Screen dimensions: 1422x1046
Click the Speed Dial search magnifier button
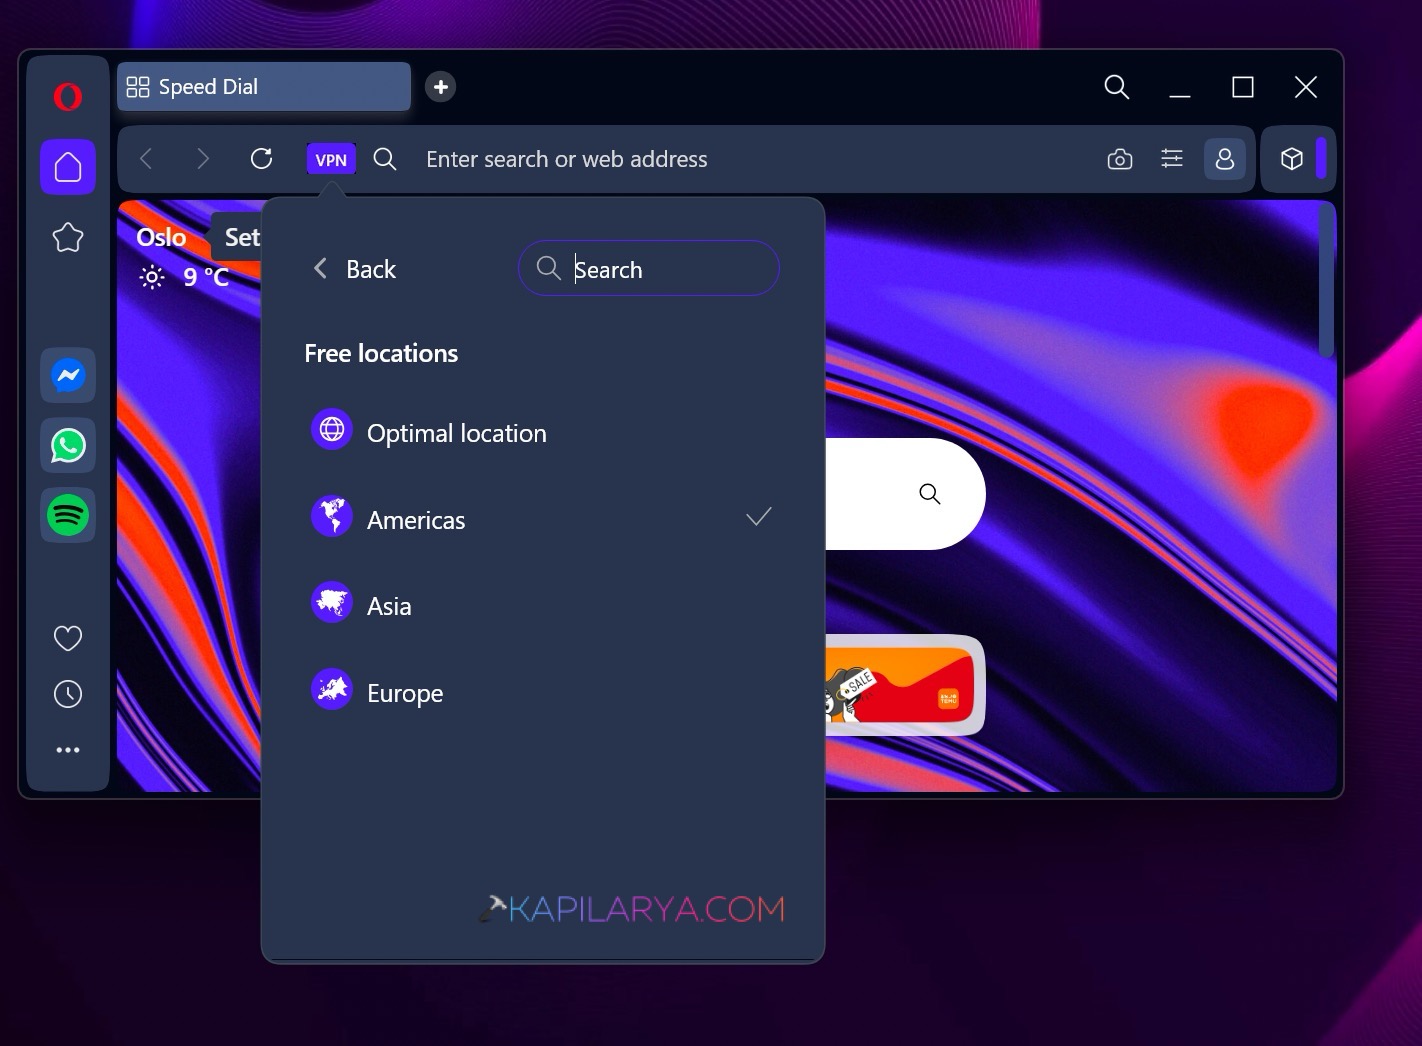coord(930,494)
